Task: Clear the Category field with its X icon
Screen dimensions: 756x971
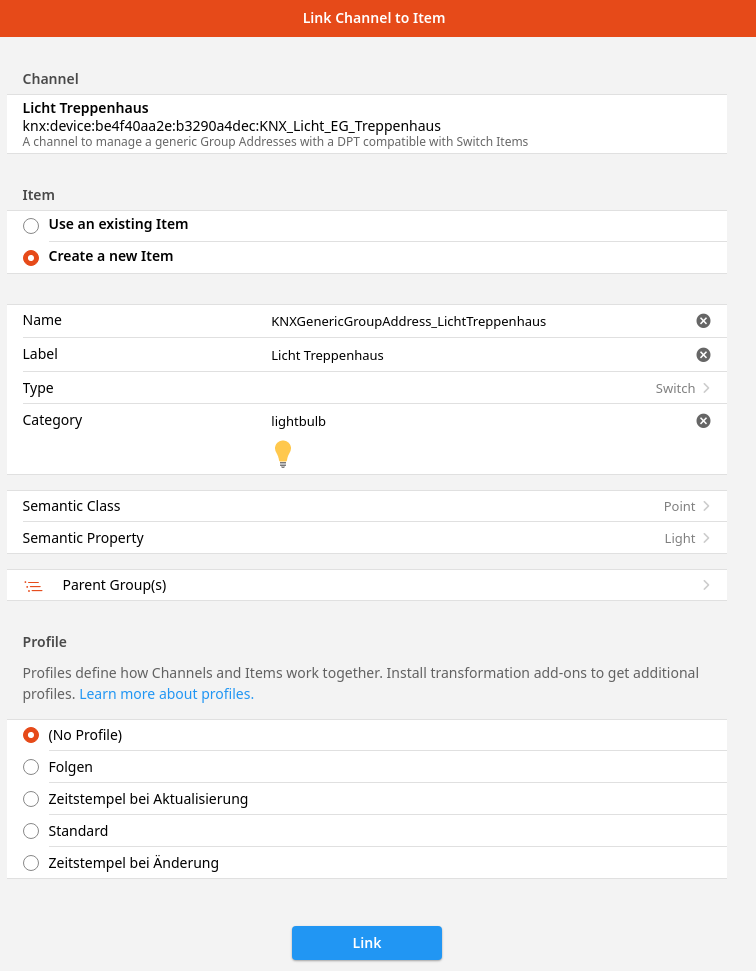Action: pos(703,421)
